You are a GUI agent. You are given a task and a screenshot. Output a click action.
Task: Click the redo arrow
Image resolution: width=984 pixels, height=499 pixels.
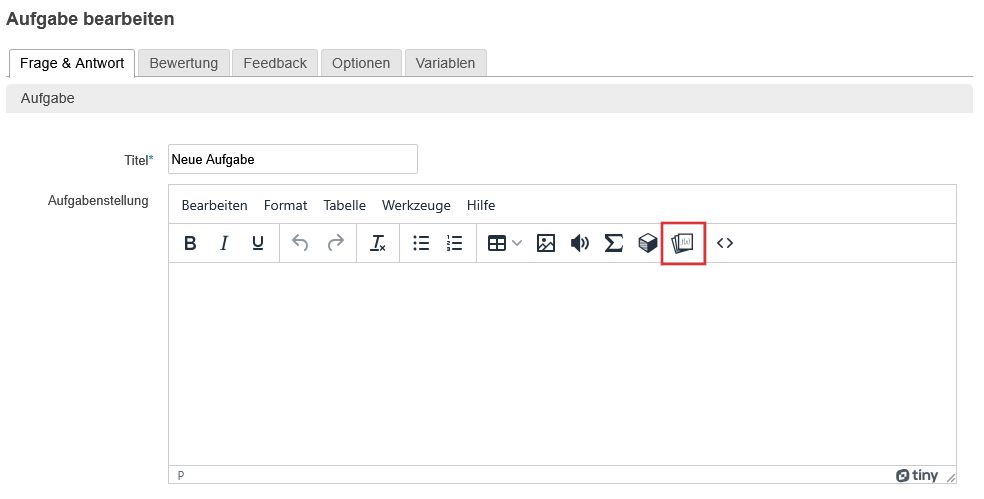[x=335, y=243]
